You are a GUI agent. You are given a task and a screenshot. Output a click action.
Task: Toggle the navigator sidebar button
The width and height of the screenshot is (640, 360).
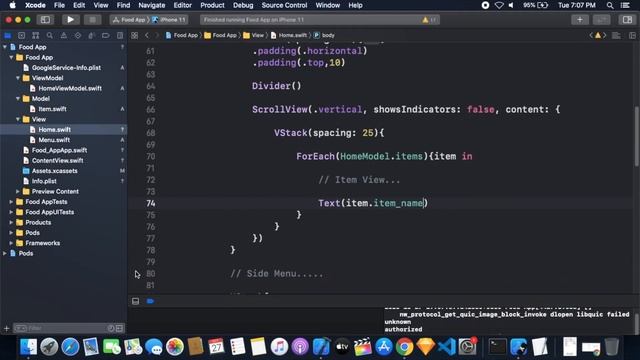[45, 20]
